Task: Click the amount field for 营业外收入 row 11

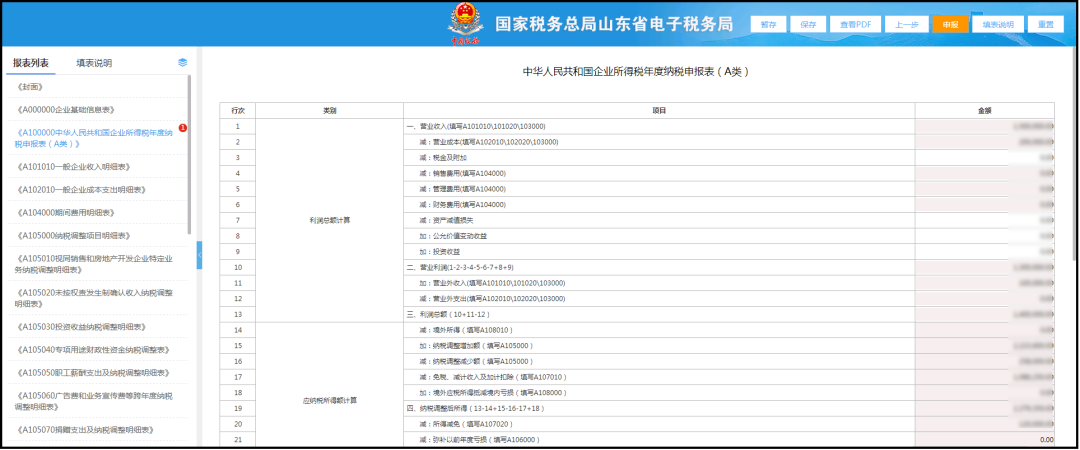Action: pos(984,283)
